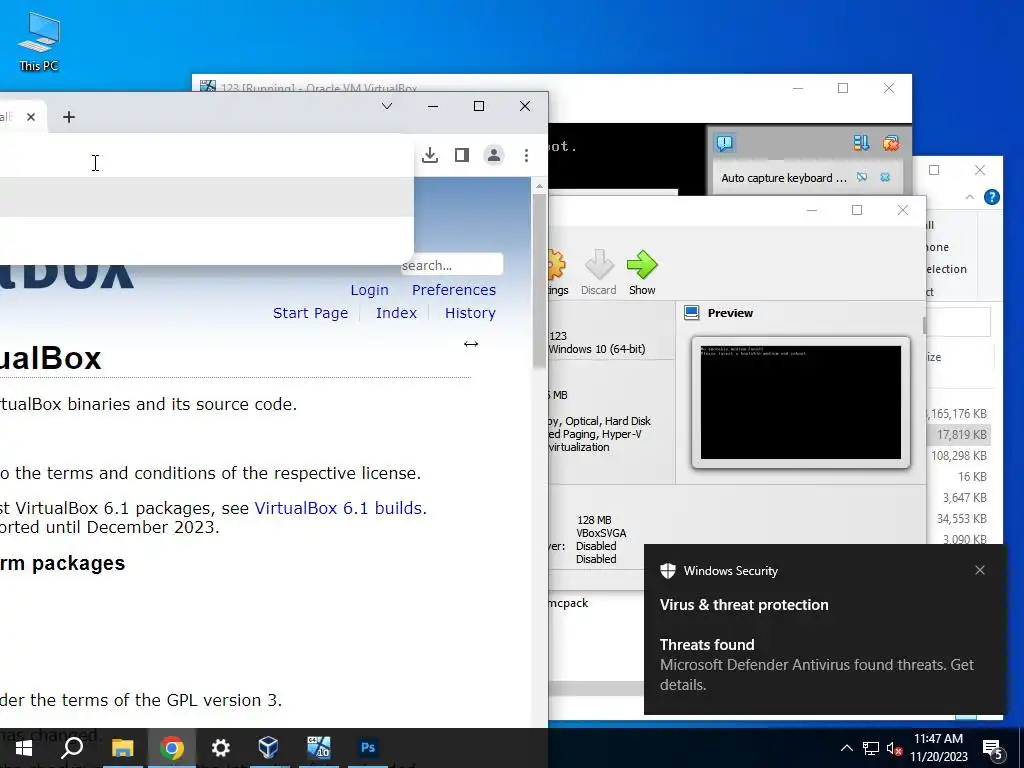Image resolution: width=1024 pixels, height=768 pixels.
Task: Follow the VirtualBox 6.1 builds link
Action: pos(340,508)
